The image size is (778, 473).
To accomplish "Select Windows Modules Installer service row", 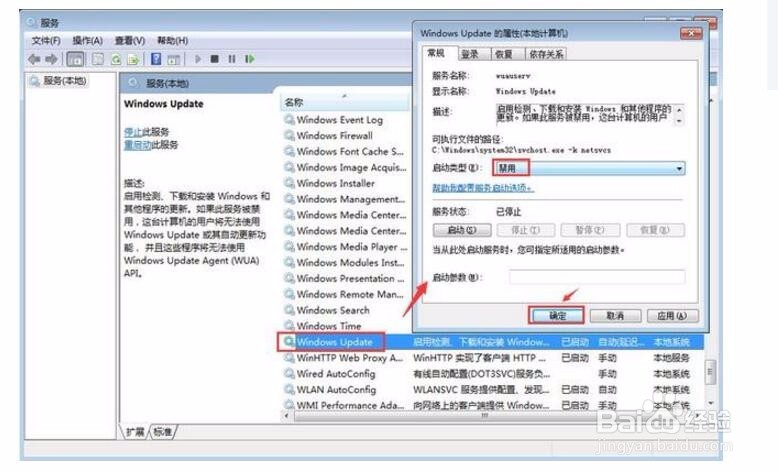I will click(351, 263).
